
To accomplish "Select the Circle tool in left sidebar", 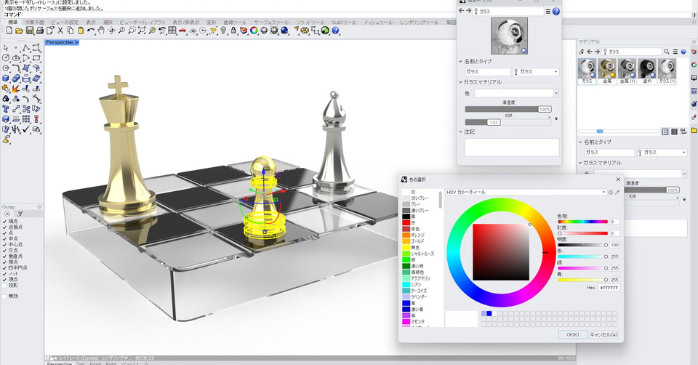I will [6, 58].
